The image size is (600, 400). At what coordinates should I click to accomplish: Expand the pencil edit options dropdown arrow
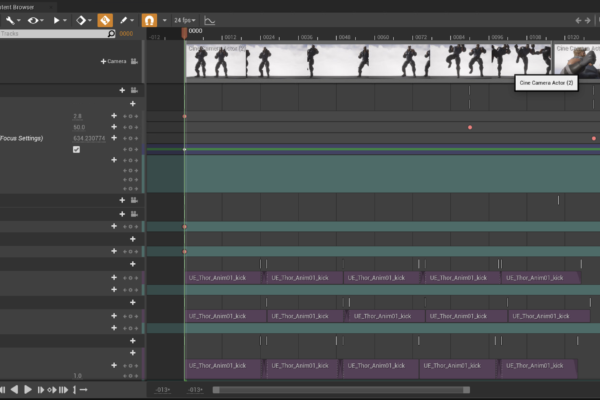[132, 20]
